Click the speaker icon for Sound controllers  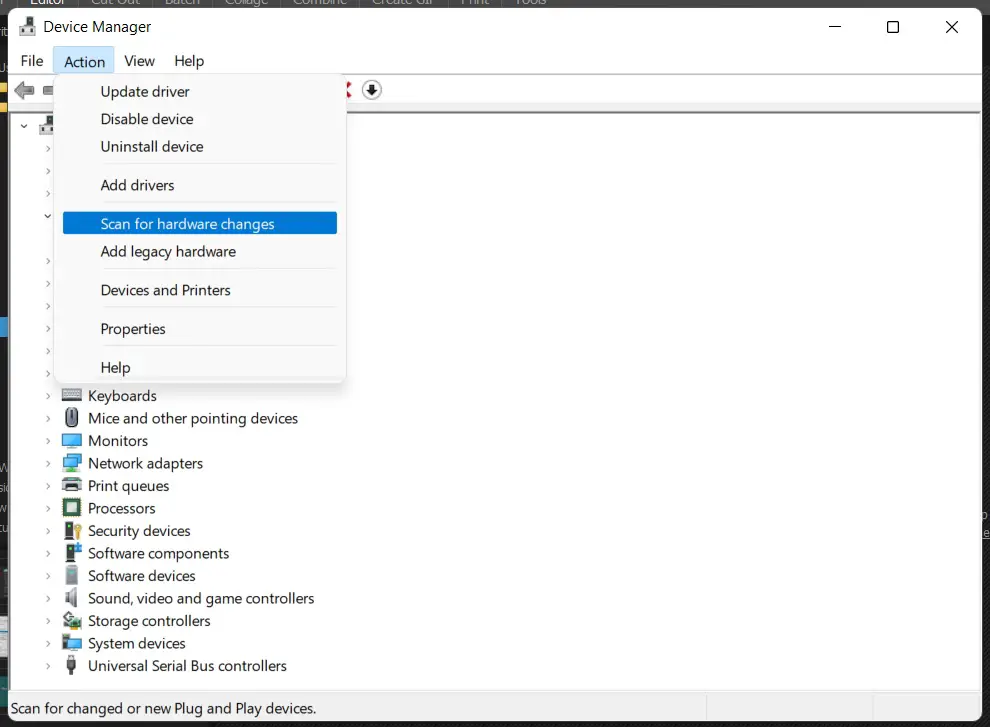(71, 598)
